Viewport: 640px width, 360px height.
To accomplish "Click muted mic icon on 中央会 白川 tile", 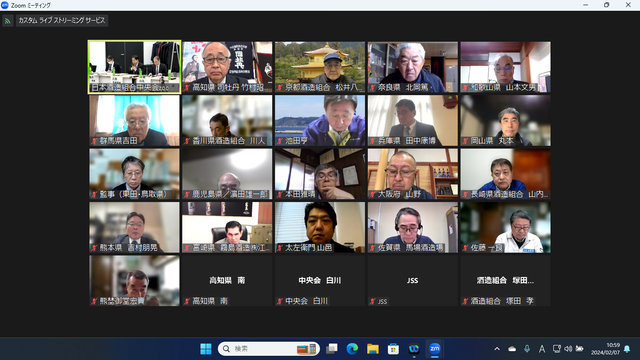I will click(280, 302).
